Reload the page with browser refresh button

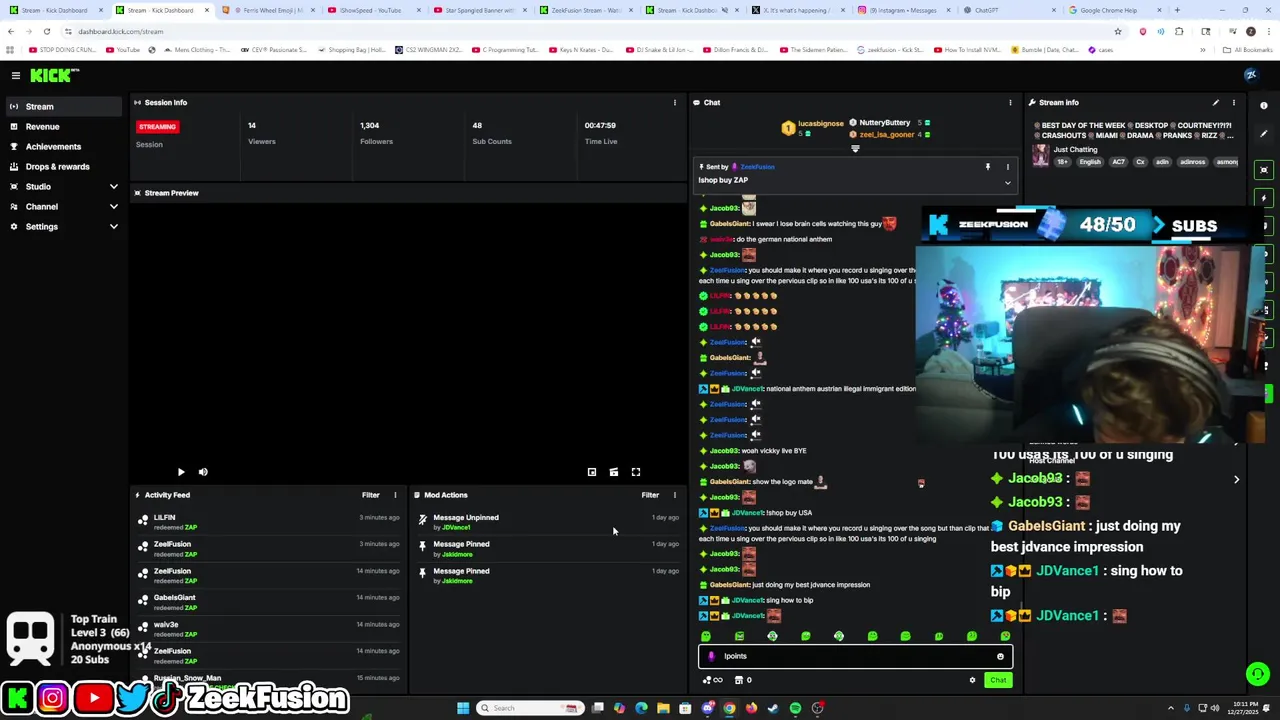click(46, 31)
